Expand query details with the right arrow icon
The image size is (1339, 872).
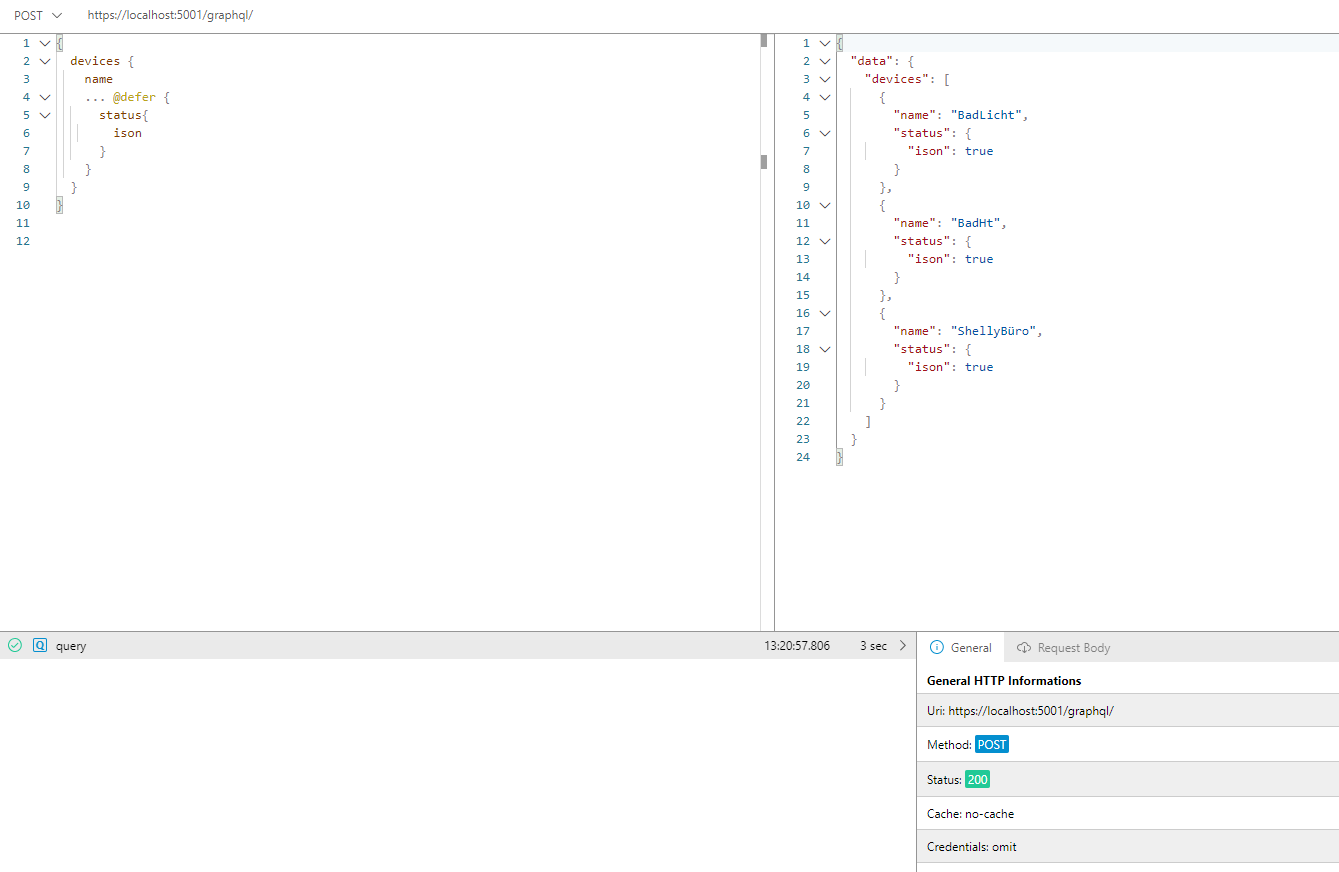pyautogui.click(x=903, y=645)
